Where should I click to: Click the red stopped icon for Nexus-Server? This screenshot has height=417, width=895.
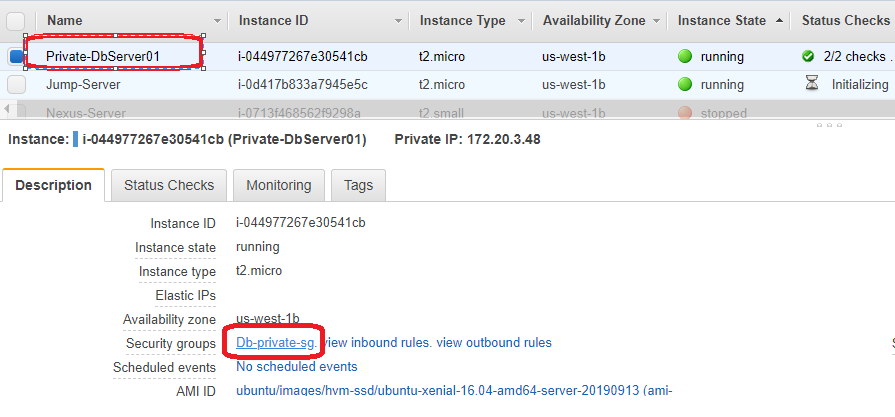click(685, 114)
